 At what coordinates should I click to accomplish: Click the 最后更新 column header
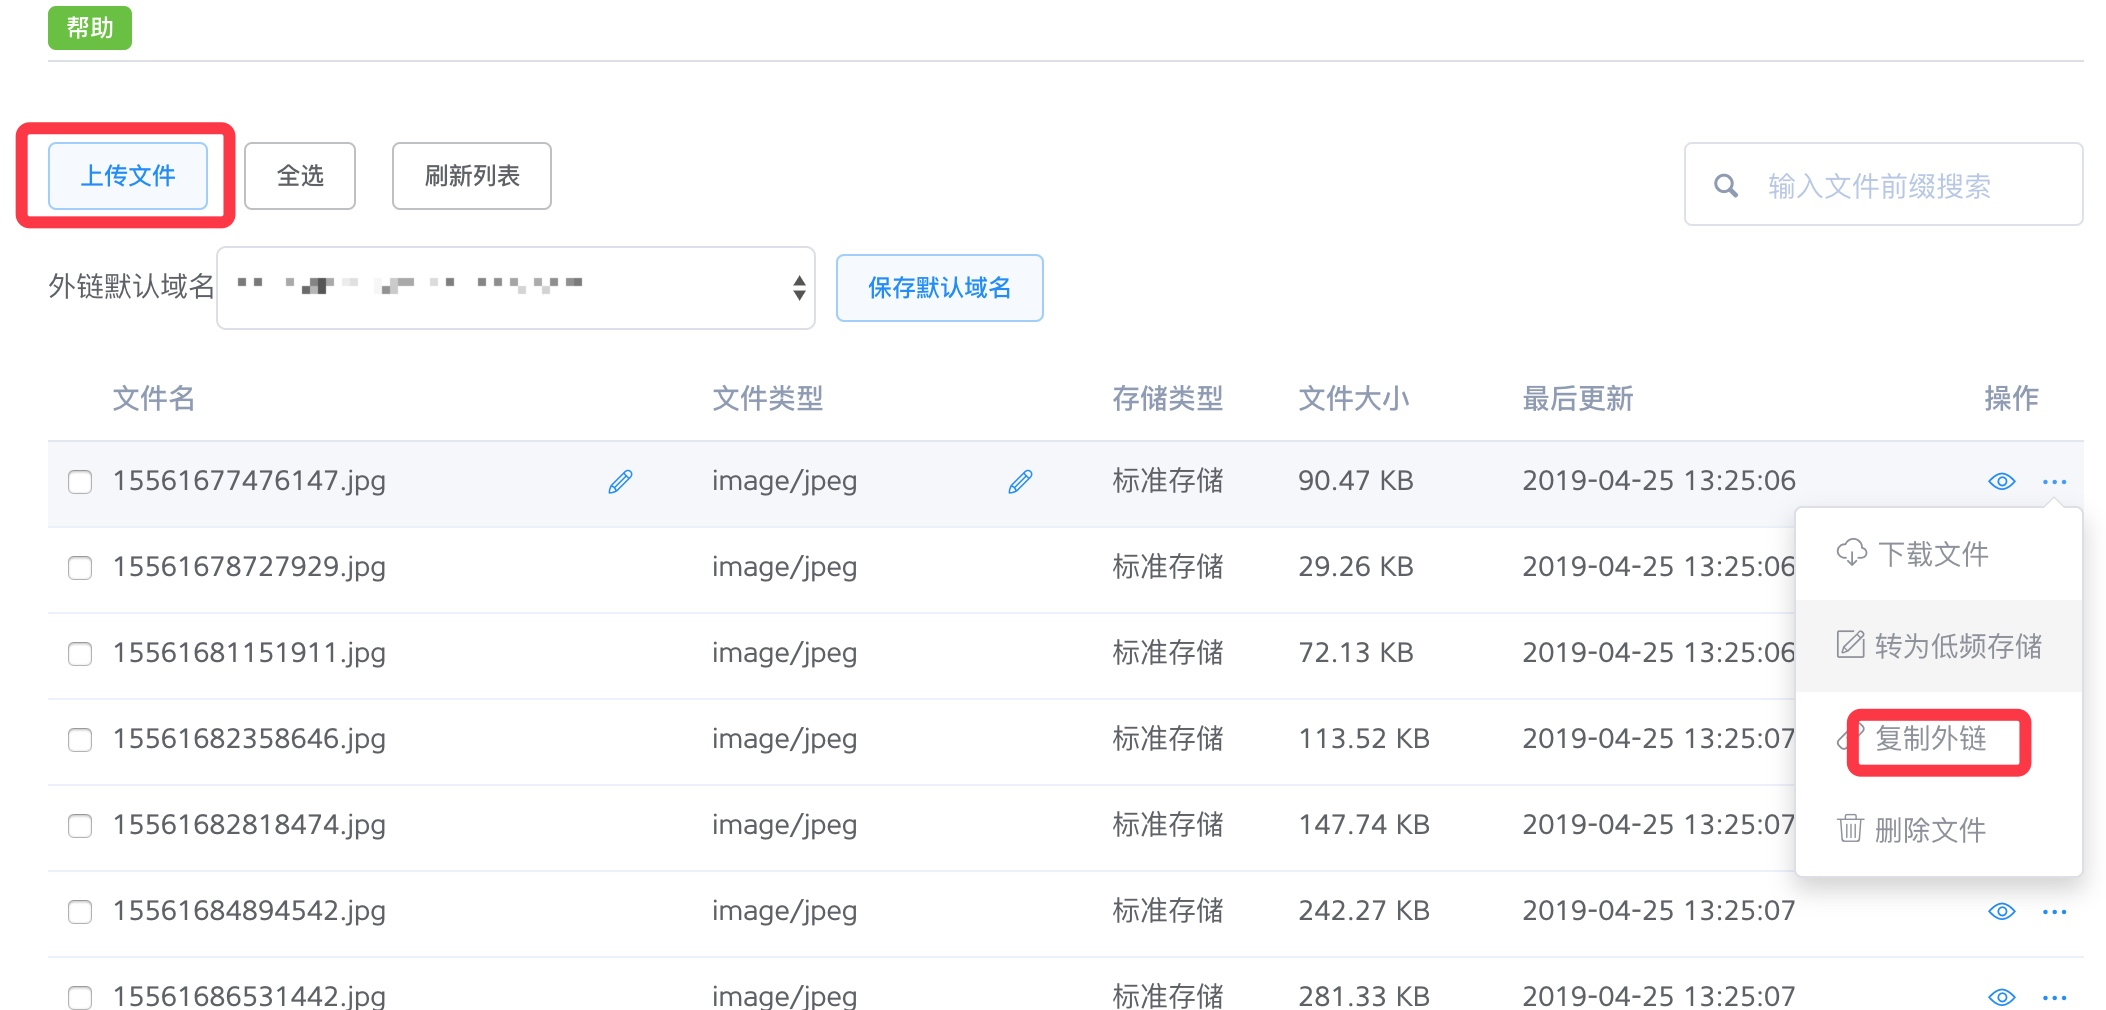(1578, 399)
